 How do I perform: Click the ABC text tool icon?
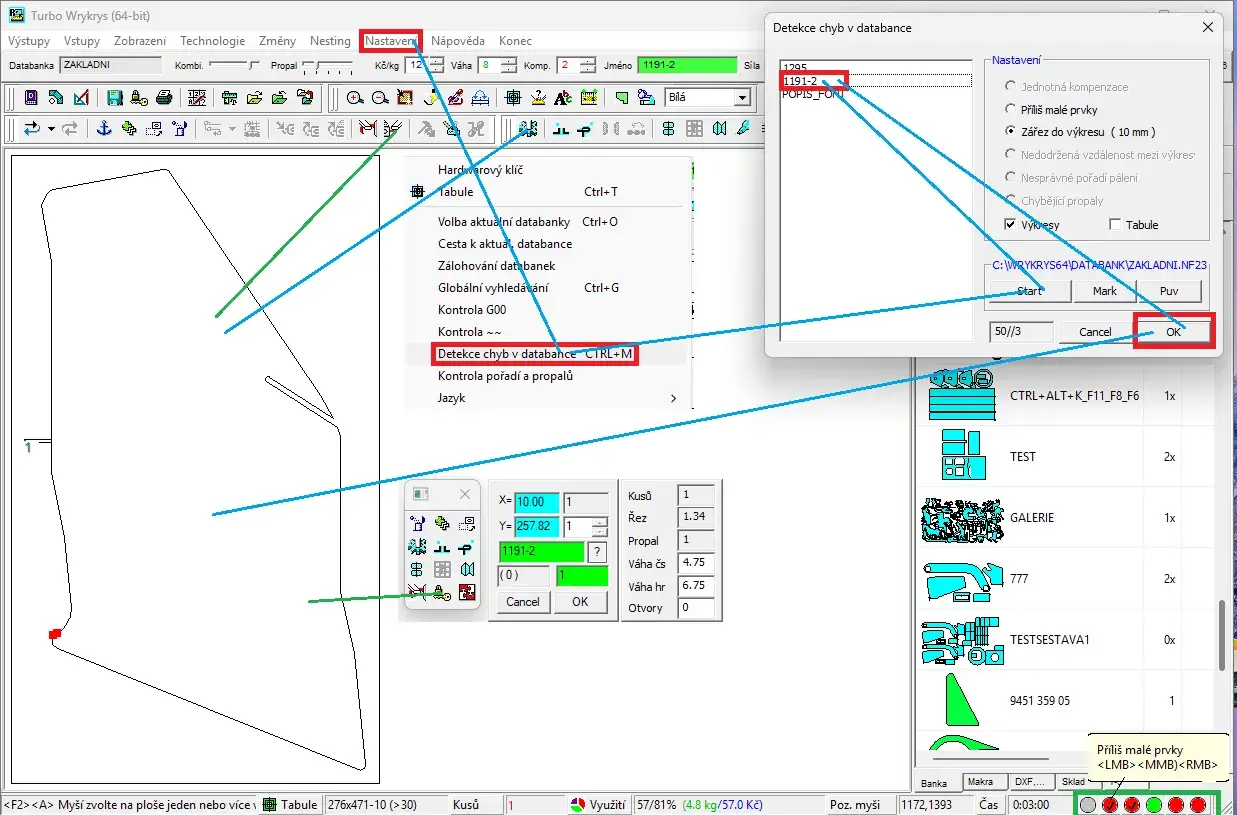click(x=563, y=97)
